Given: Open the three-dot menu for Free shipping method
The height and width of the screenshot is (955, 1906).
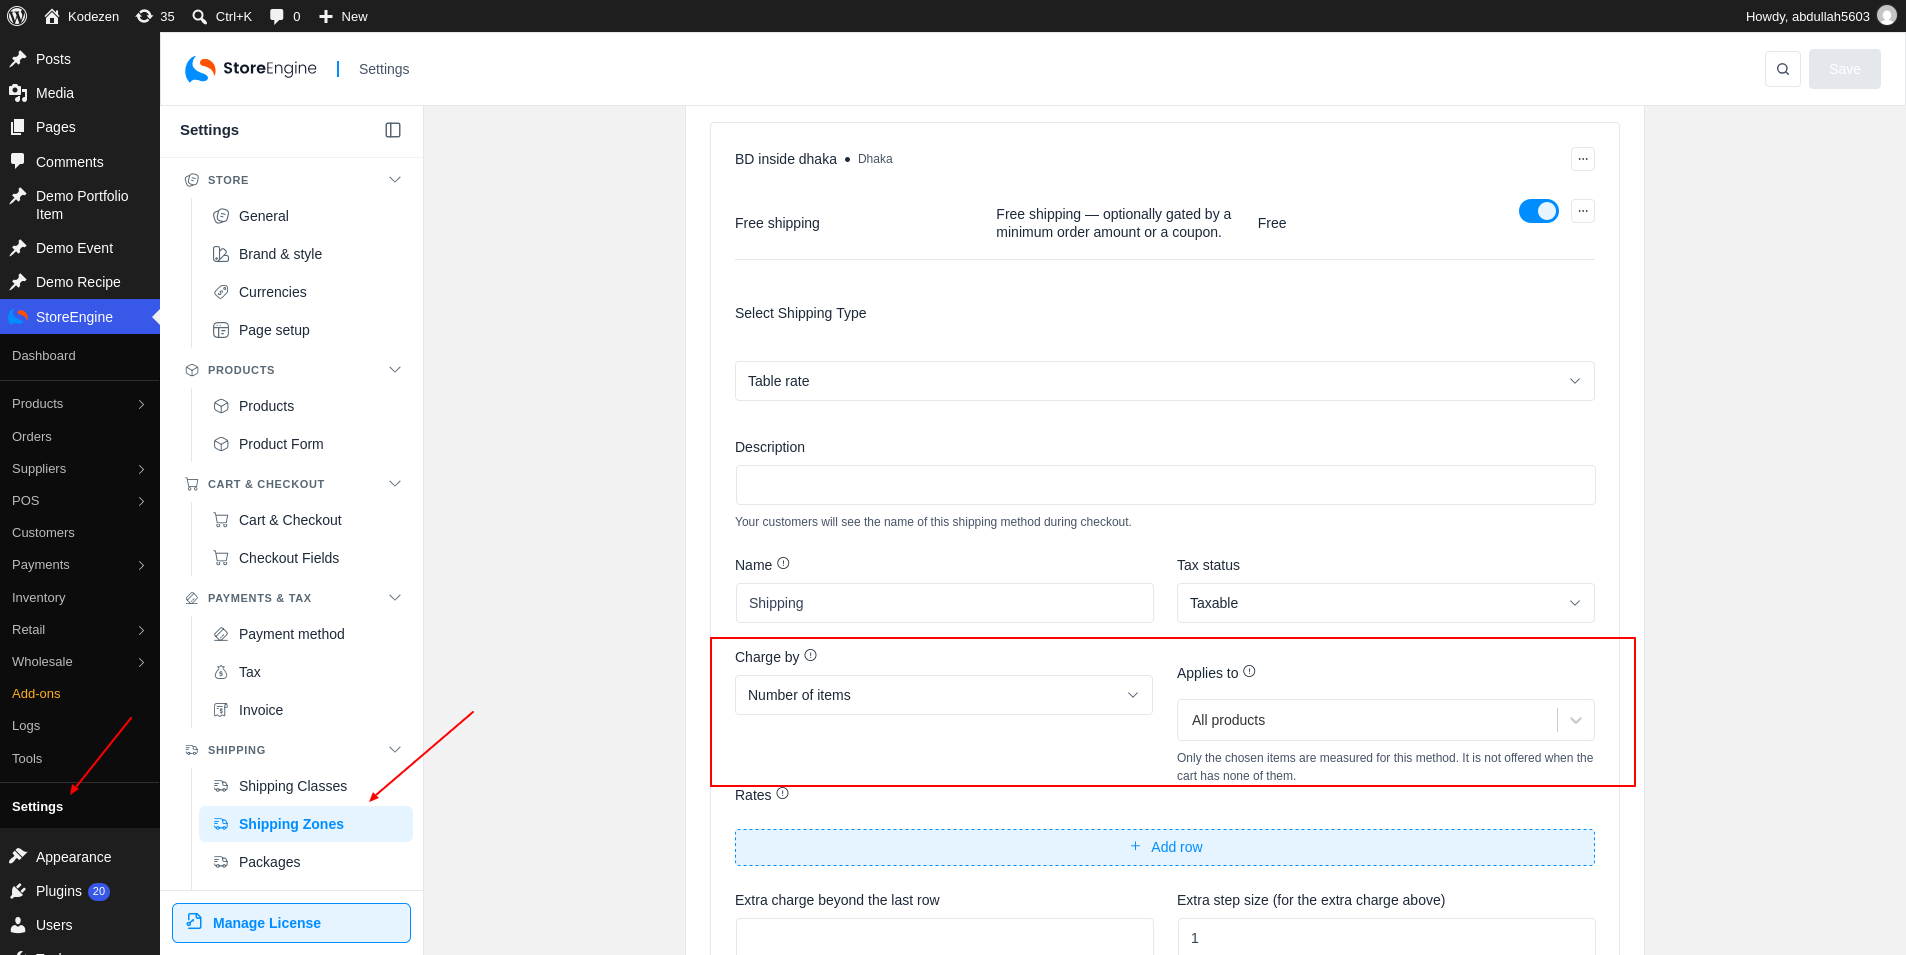Looking at the screenshot, I should (x=1583, y=211).
